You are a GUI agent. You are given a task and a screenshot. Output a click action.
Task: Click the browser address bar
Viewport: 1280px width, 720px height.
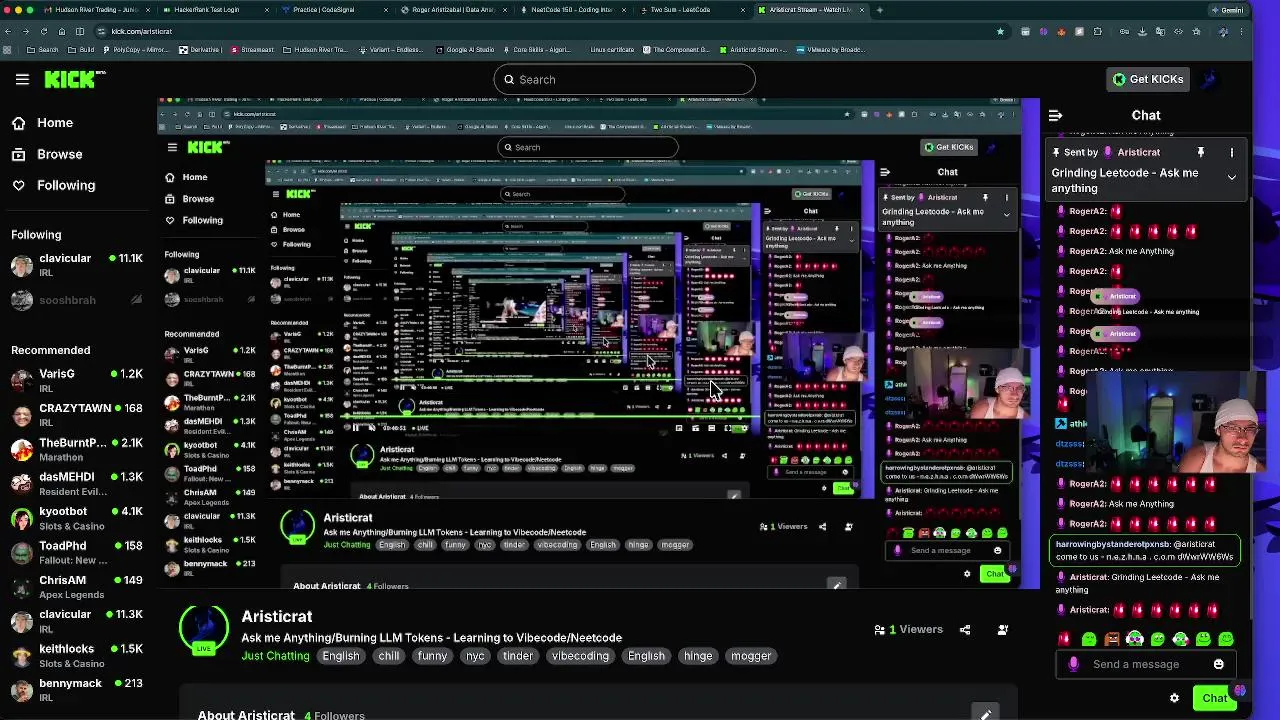[550, 31]
